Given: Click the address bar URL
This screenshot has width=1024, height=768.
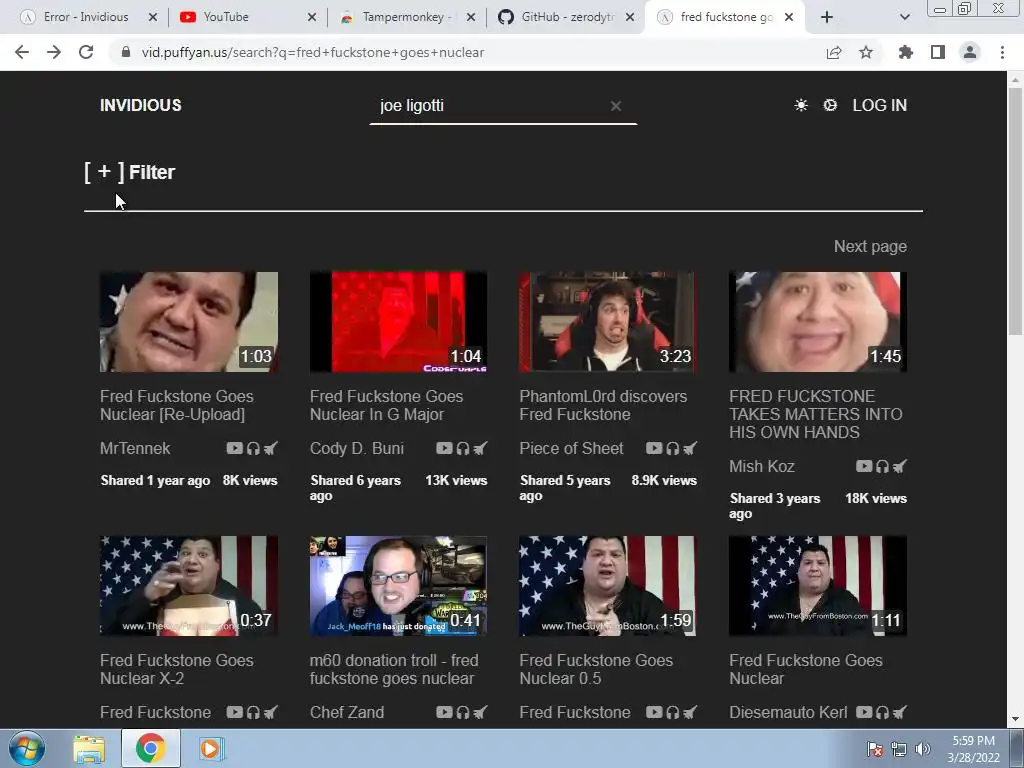Looking at the screenshot, I should pyautogui.click(x=313, y=52).
